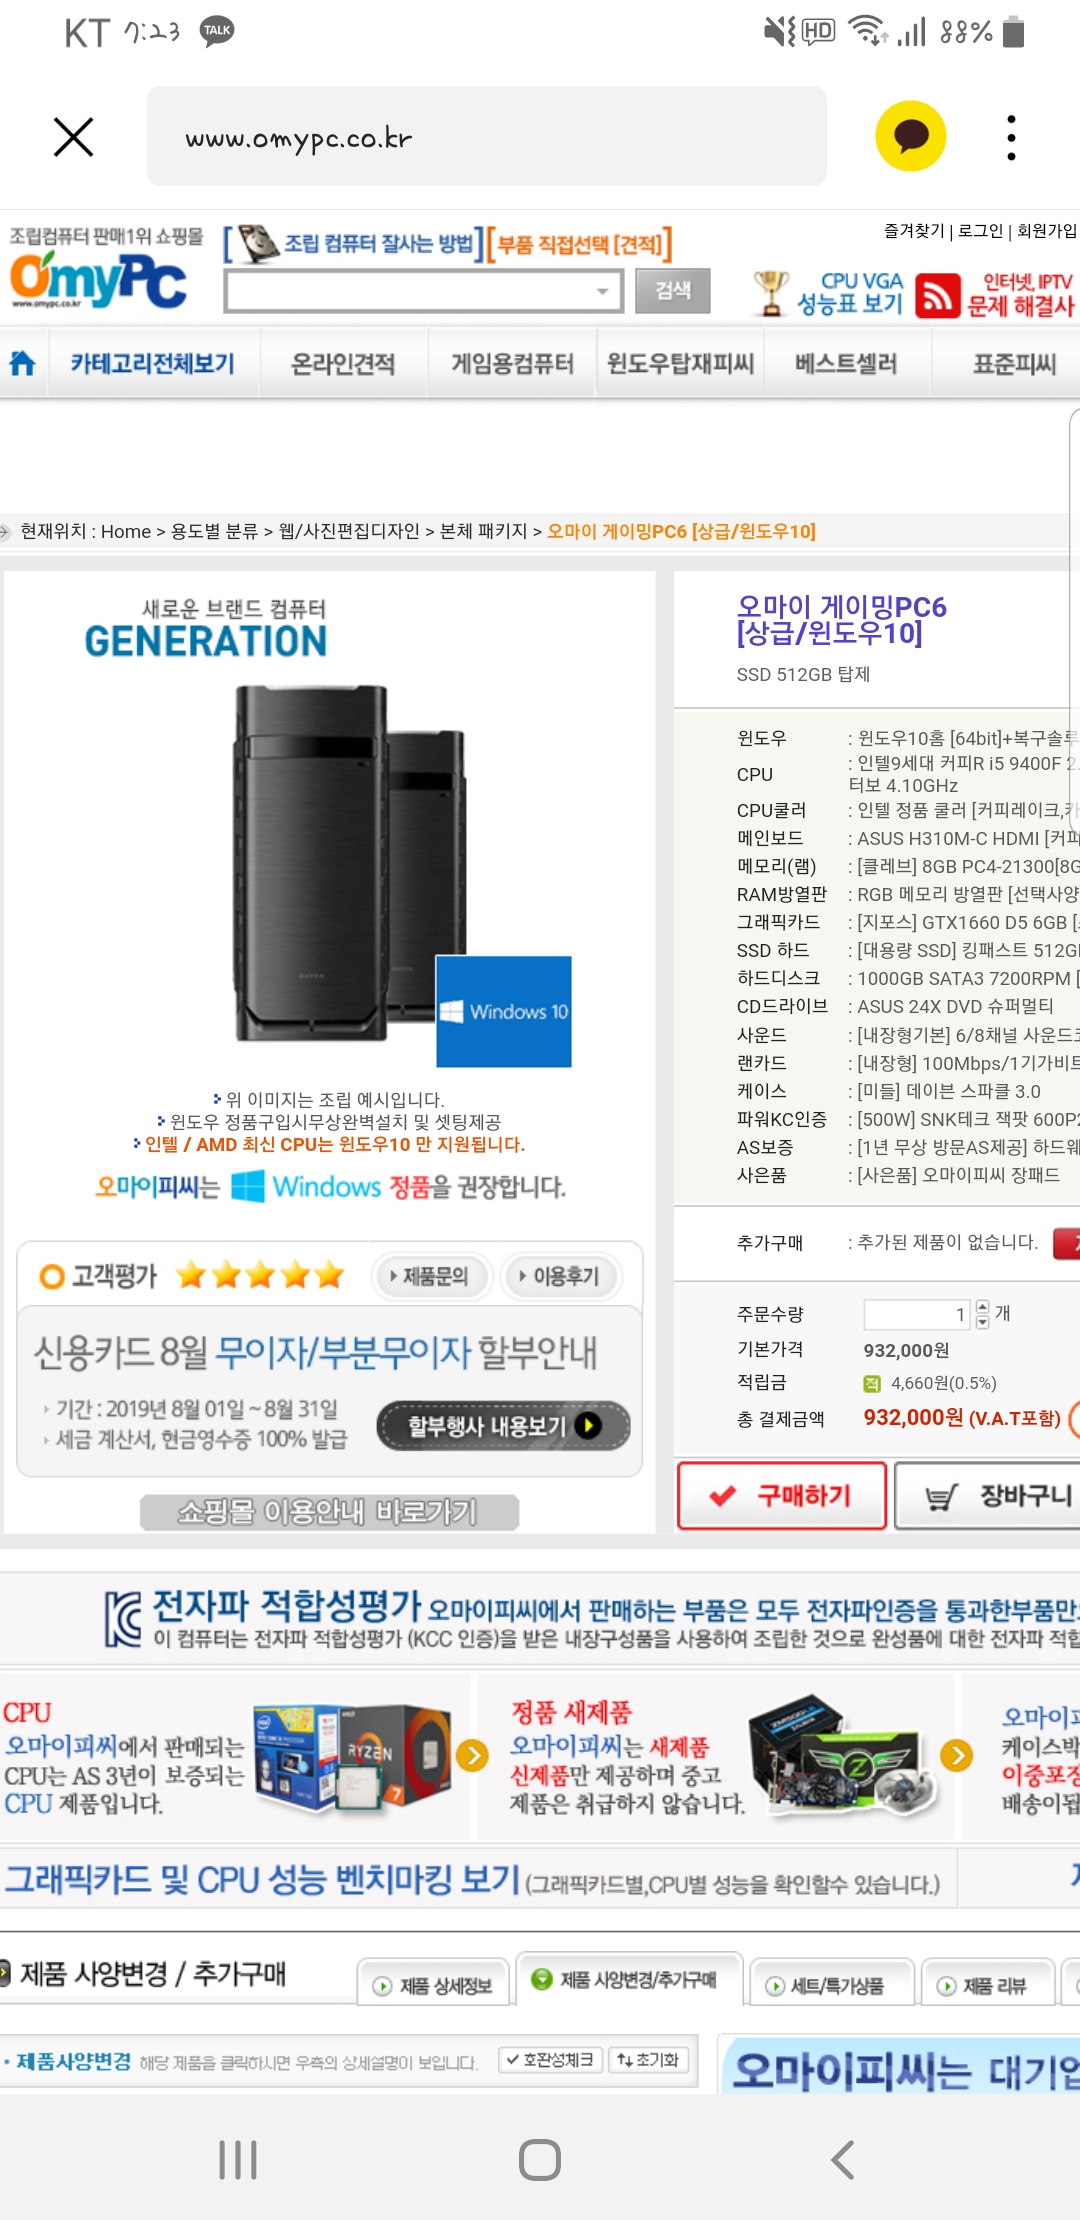Tap the Android home button
This screenshot has height=2220, width=1080.
tap(540, 2160)
